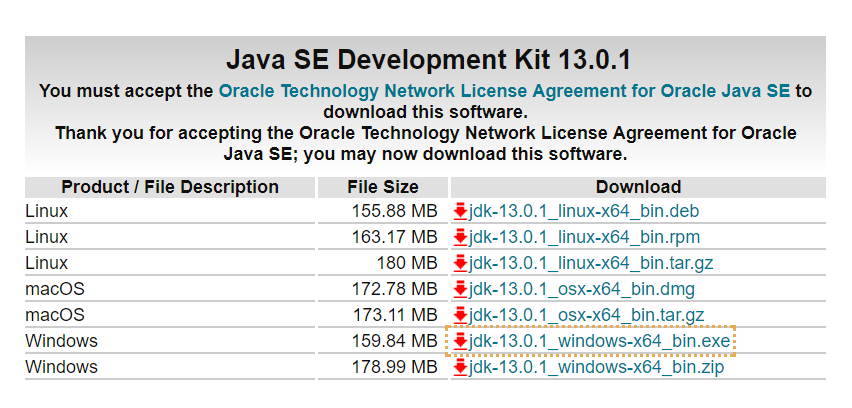Click the download arrow icon for the macOS .dmg
852x408 pixels.
(x=460, y=290)
